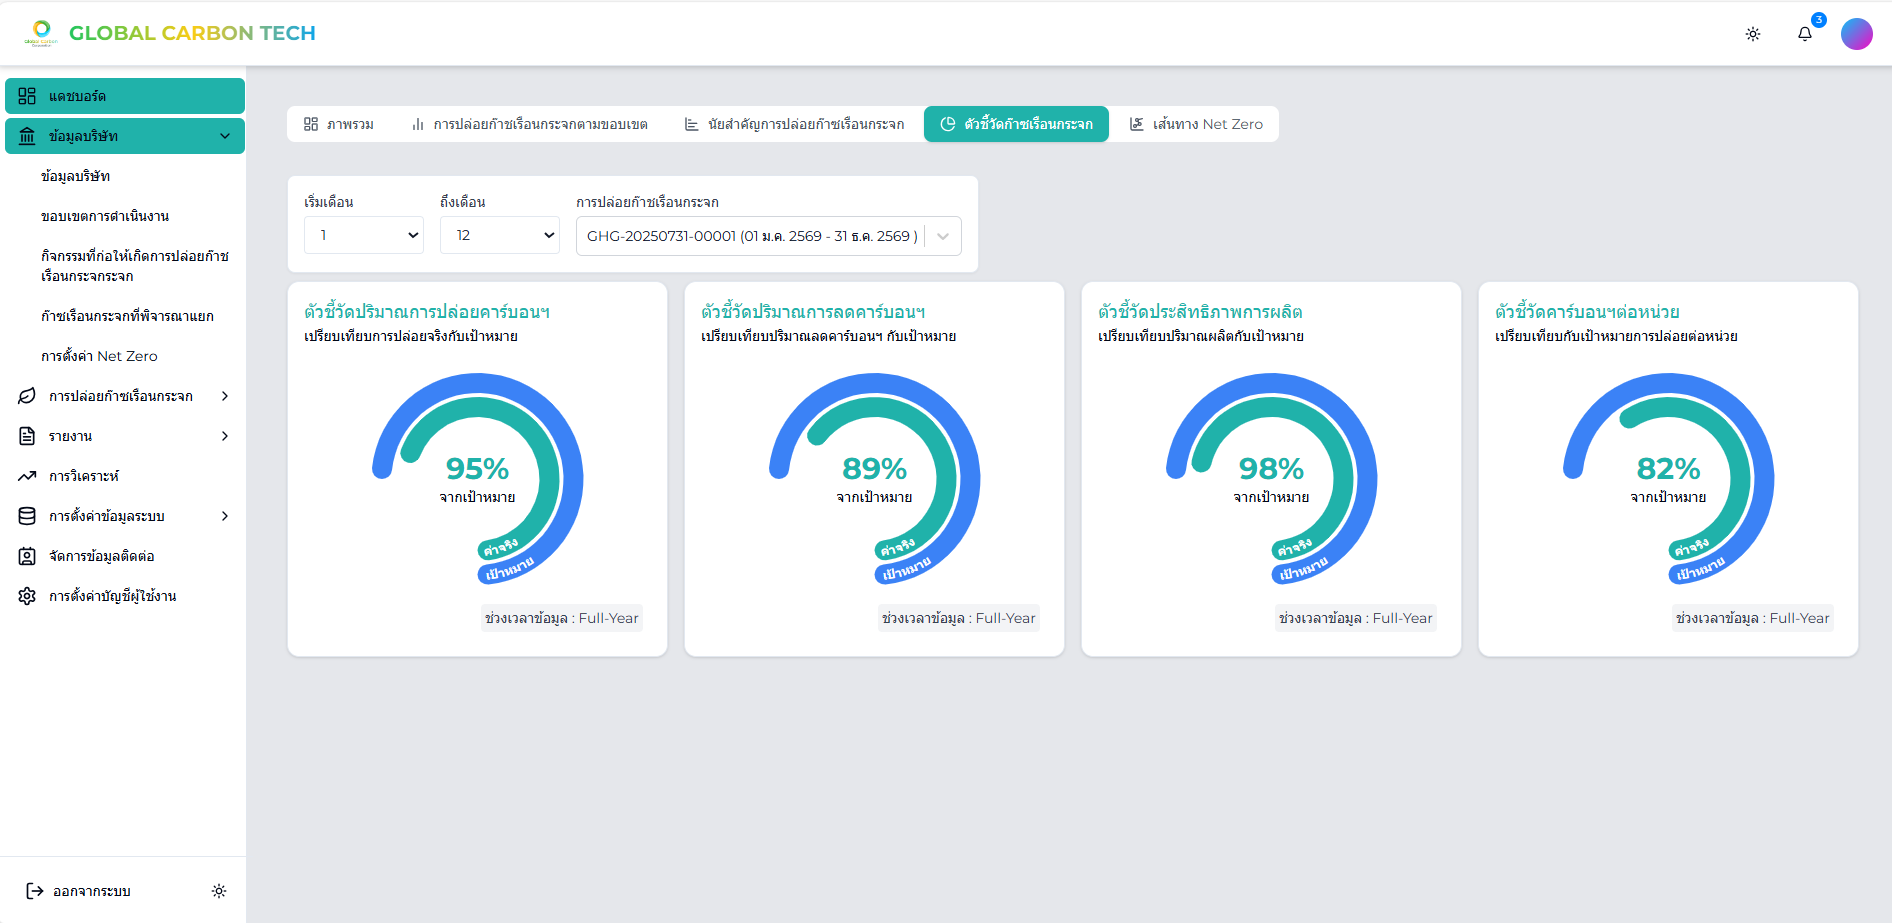Switch to the ภาพรวม overview tab
Screen dimensions: 1892x923
[339, 124]
